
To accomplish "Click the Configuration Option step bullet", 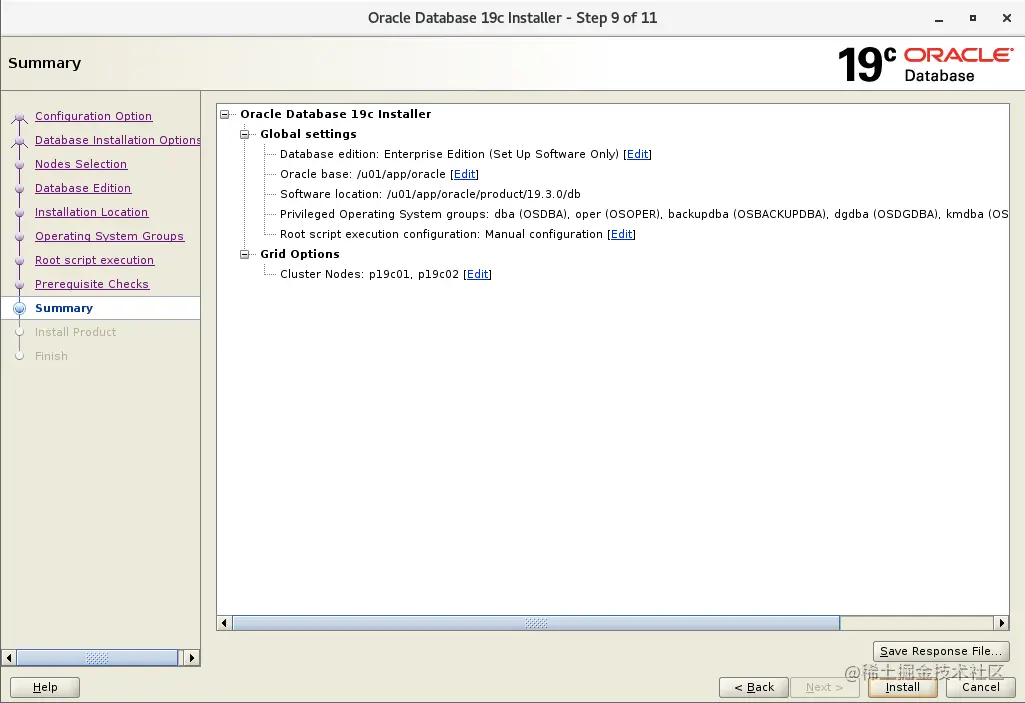I will coord(20,118).
